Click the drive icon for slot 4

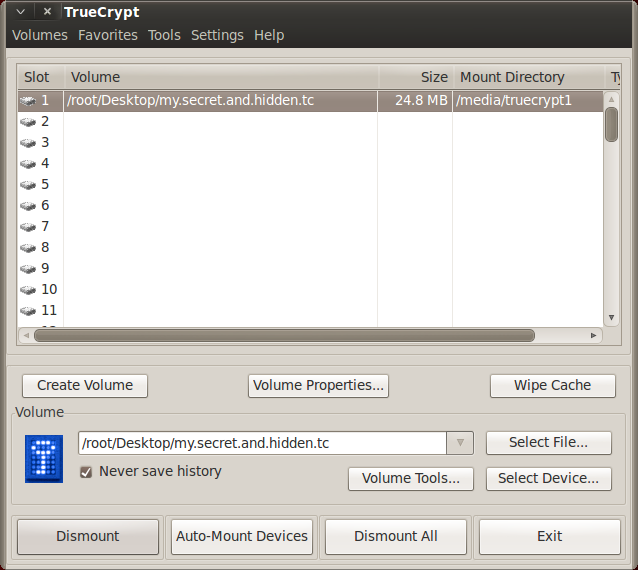click(x=28, y=164)
